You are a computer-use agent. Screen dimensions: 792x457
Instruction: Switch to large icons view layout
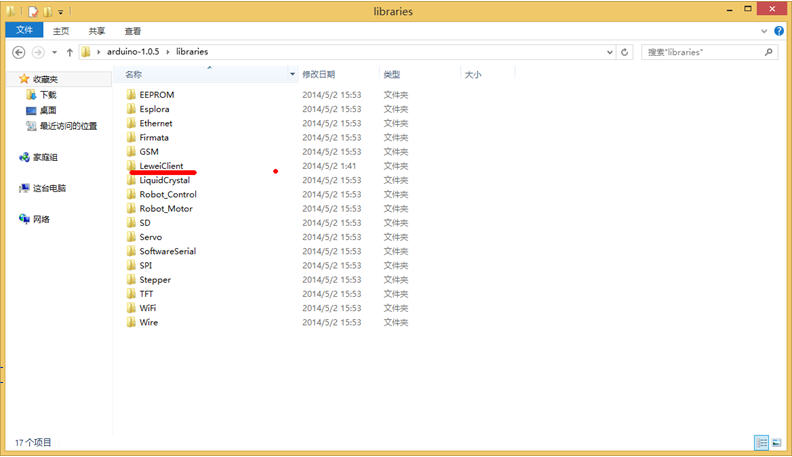click(x=776, y=443)
